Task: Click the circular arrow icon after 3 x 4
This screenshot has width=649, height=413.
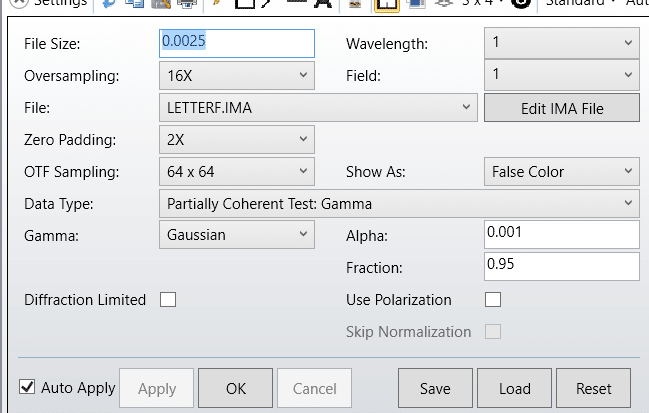Action: tap(520, 4)
